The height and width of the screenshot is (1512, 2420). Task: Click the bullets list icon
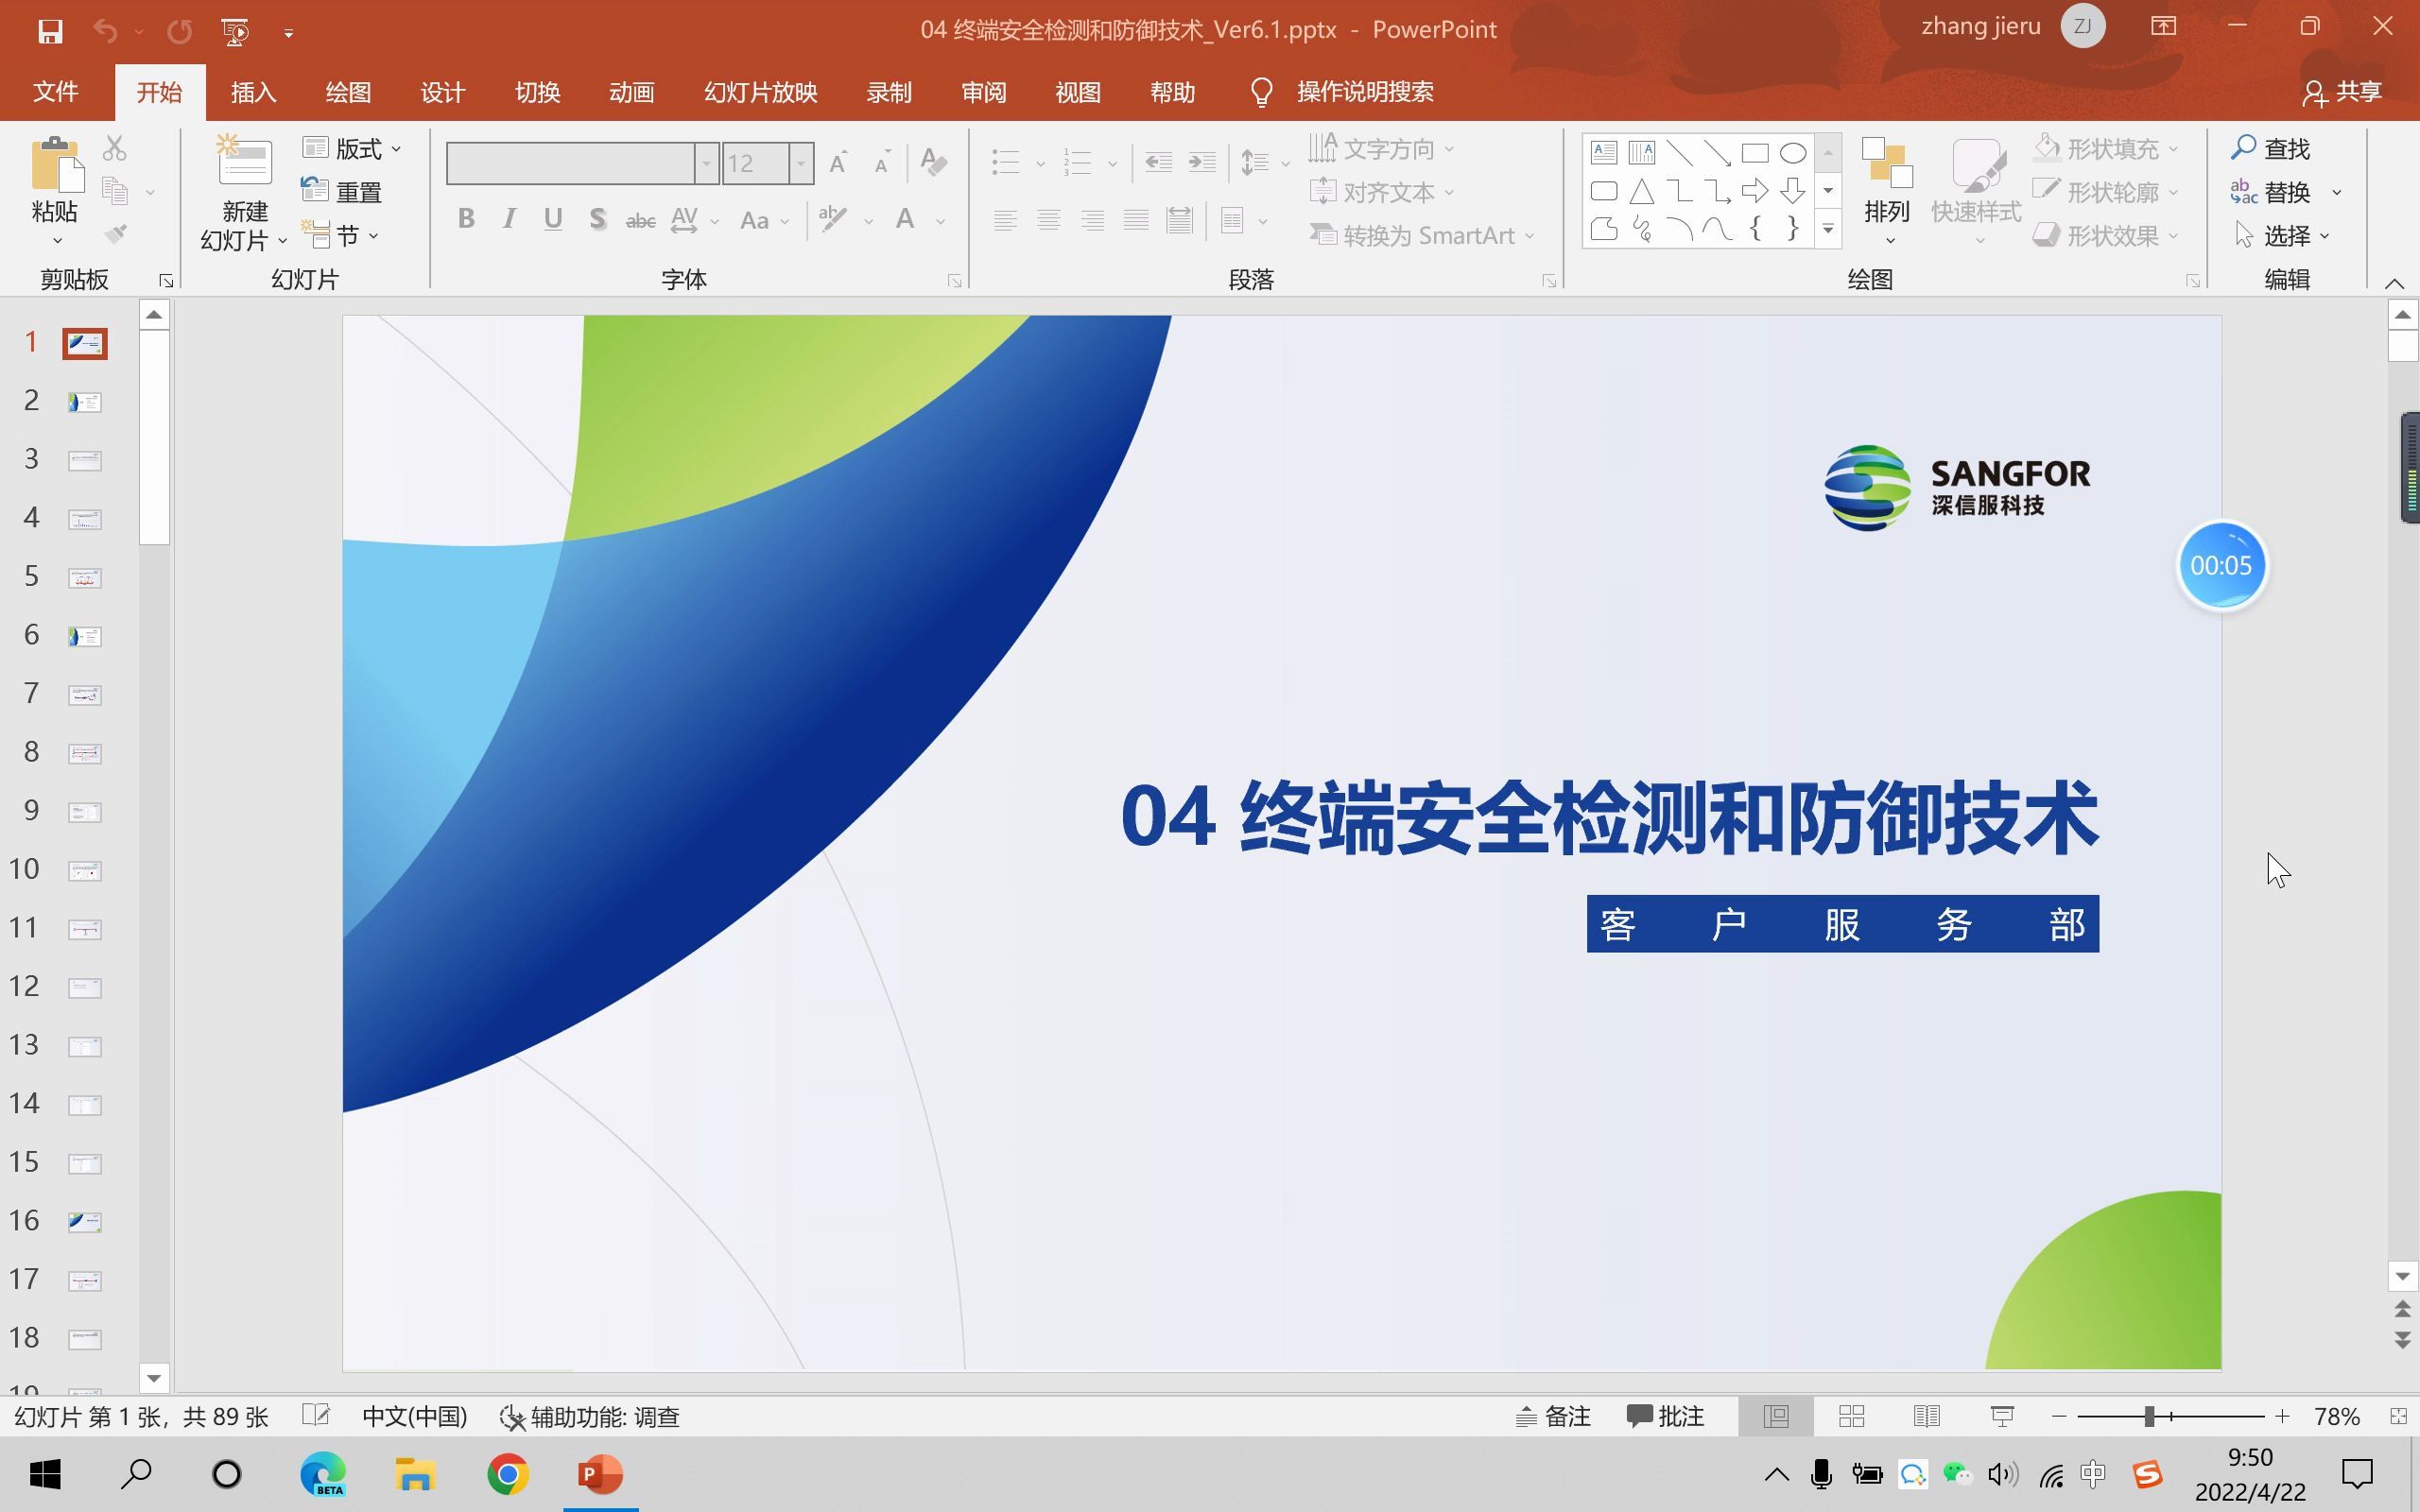pos(1005,163)
